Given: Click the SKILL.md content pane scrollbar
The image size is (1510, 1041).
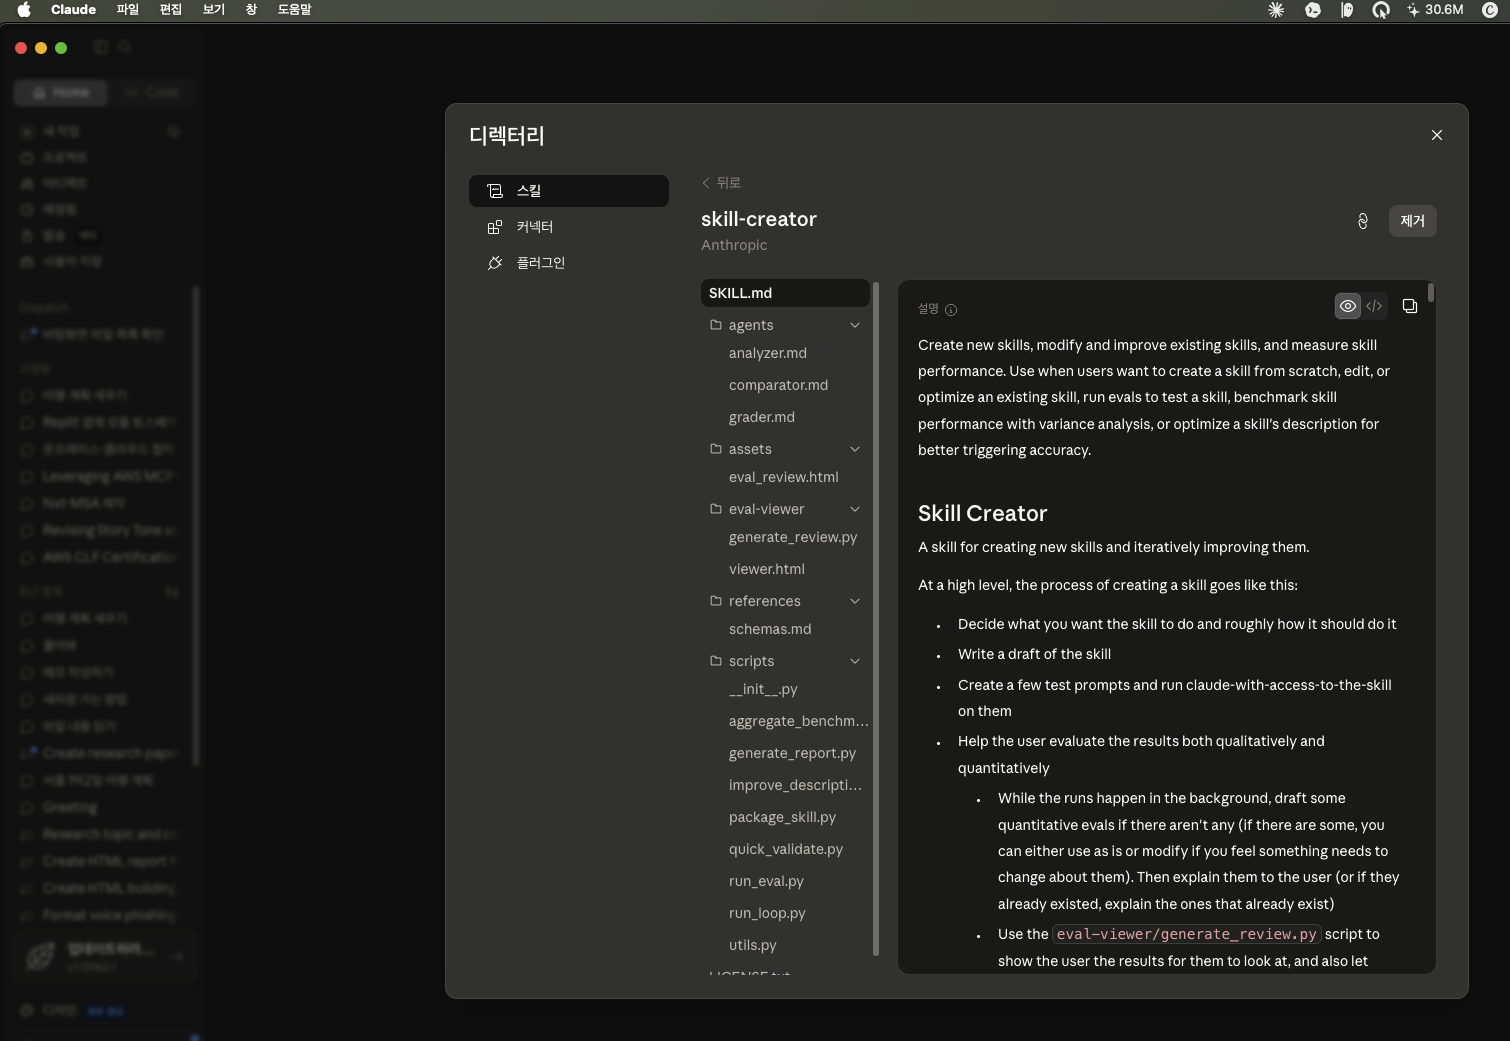Looking at the screenshot, I should 1431,293.
